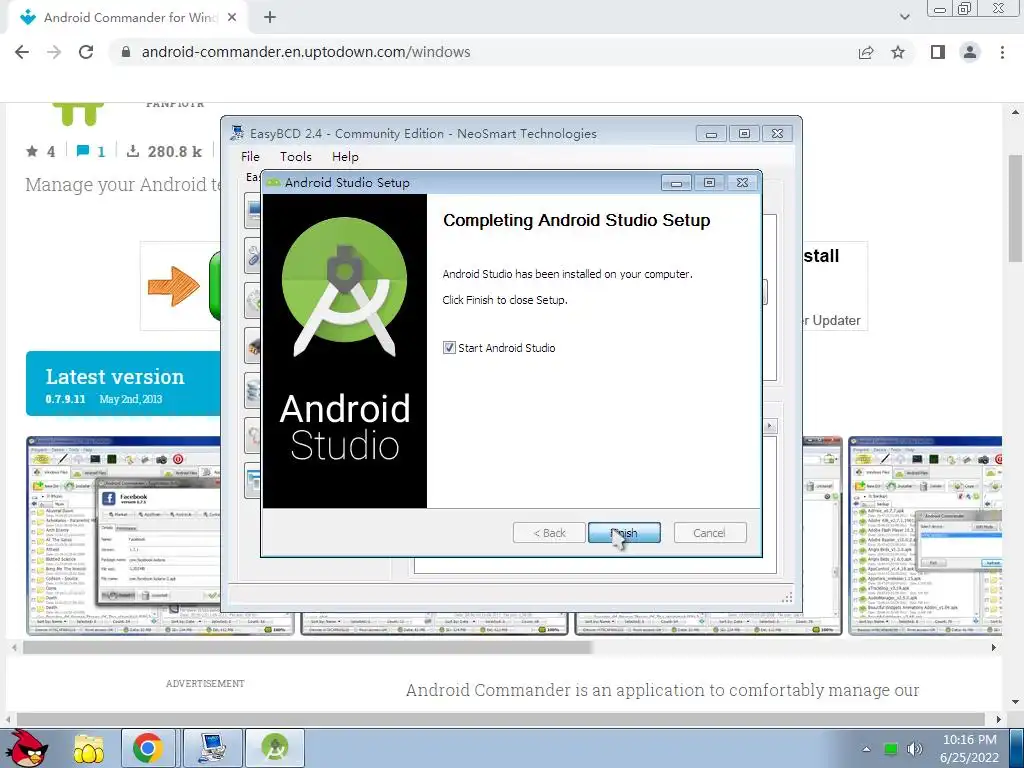Go forward in browser history
This screenshot has height=768, width=1024.
pyautogui.click(x=54, y=52)
